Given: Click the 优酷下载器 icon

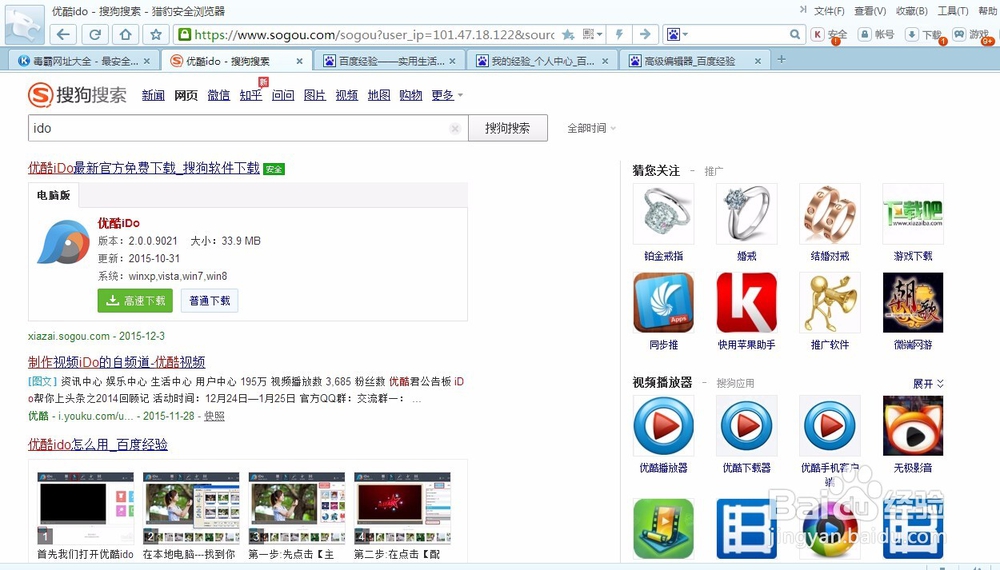Looking at the screenshot, I should pos(746,425).
